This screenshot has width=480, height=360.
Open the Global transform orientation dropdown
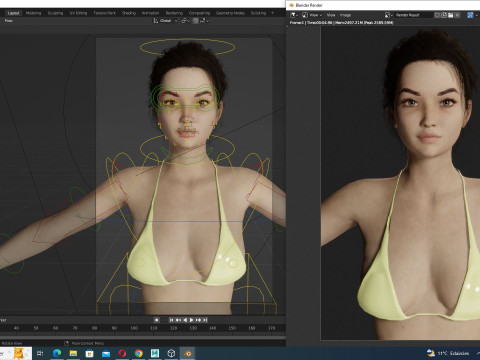click(165, 21)
